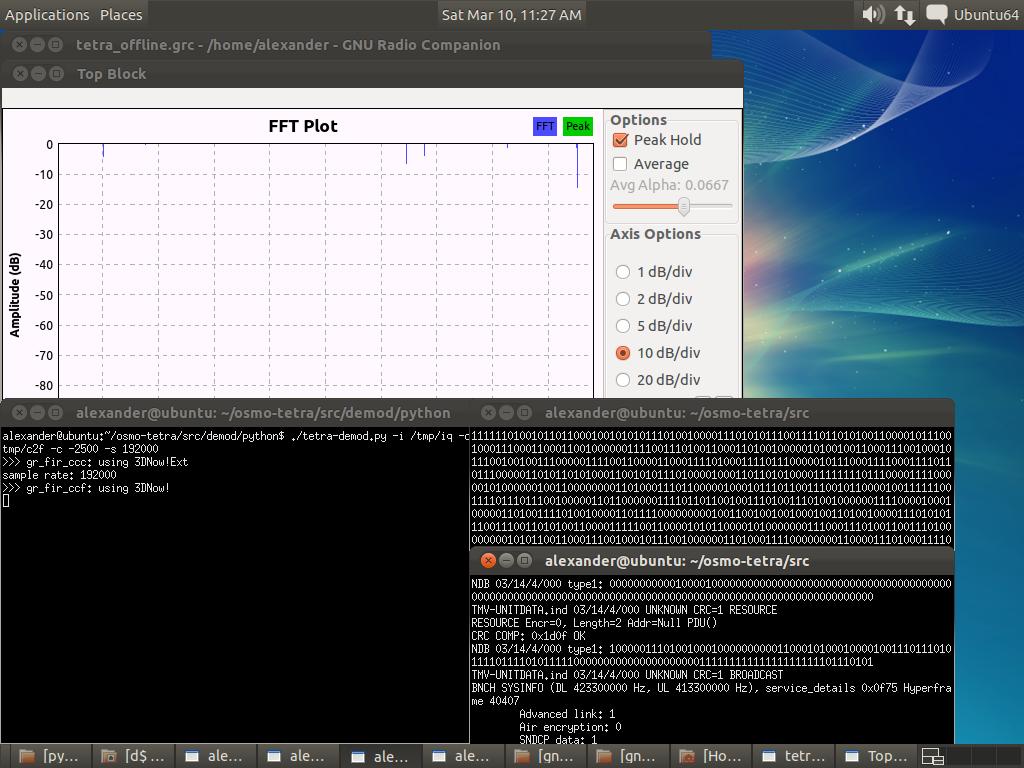Select the 10 dB/div radio button
1024x768 pixels.
click(623, 353)
